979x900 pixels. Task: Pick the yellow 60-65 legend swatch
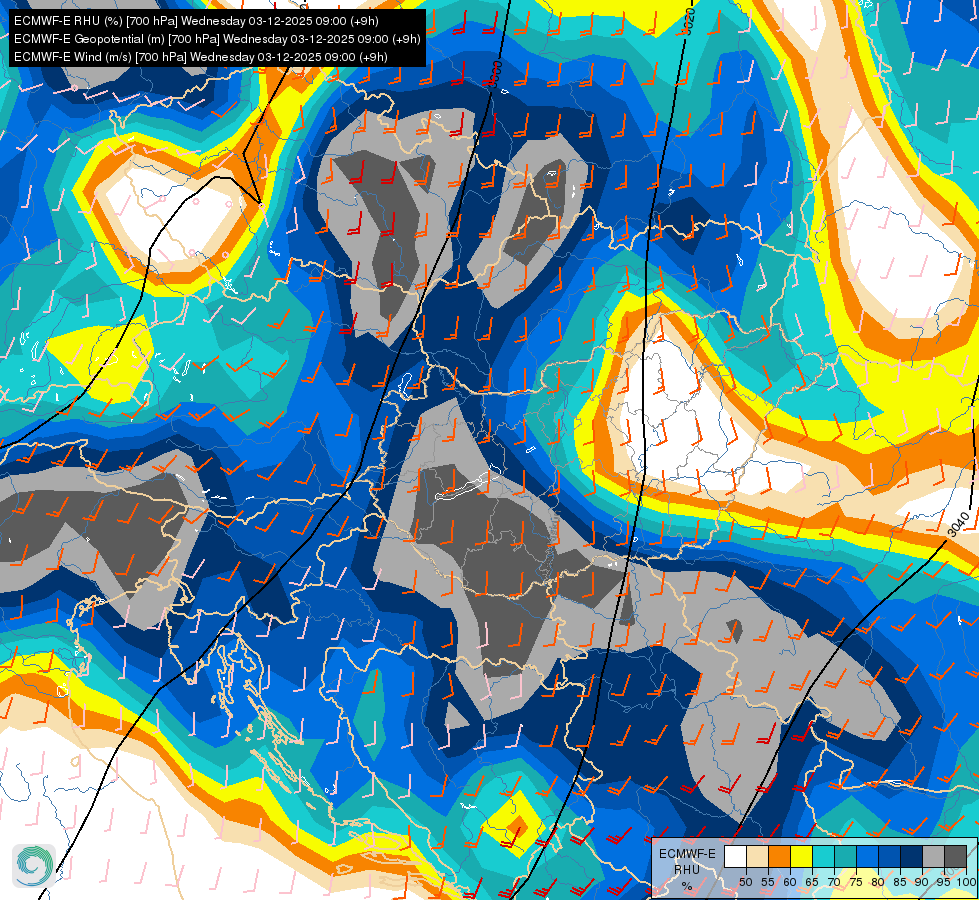[802, 856]
